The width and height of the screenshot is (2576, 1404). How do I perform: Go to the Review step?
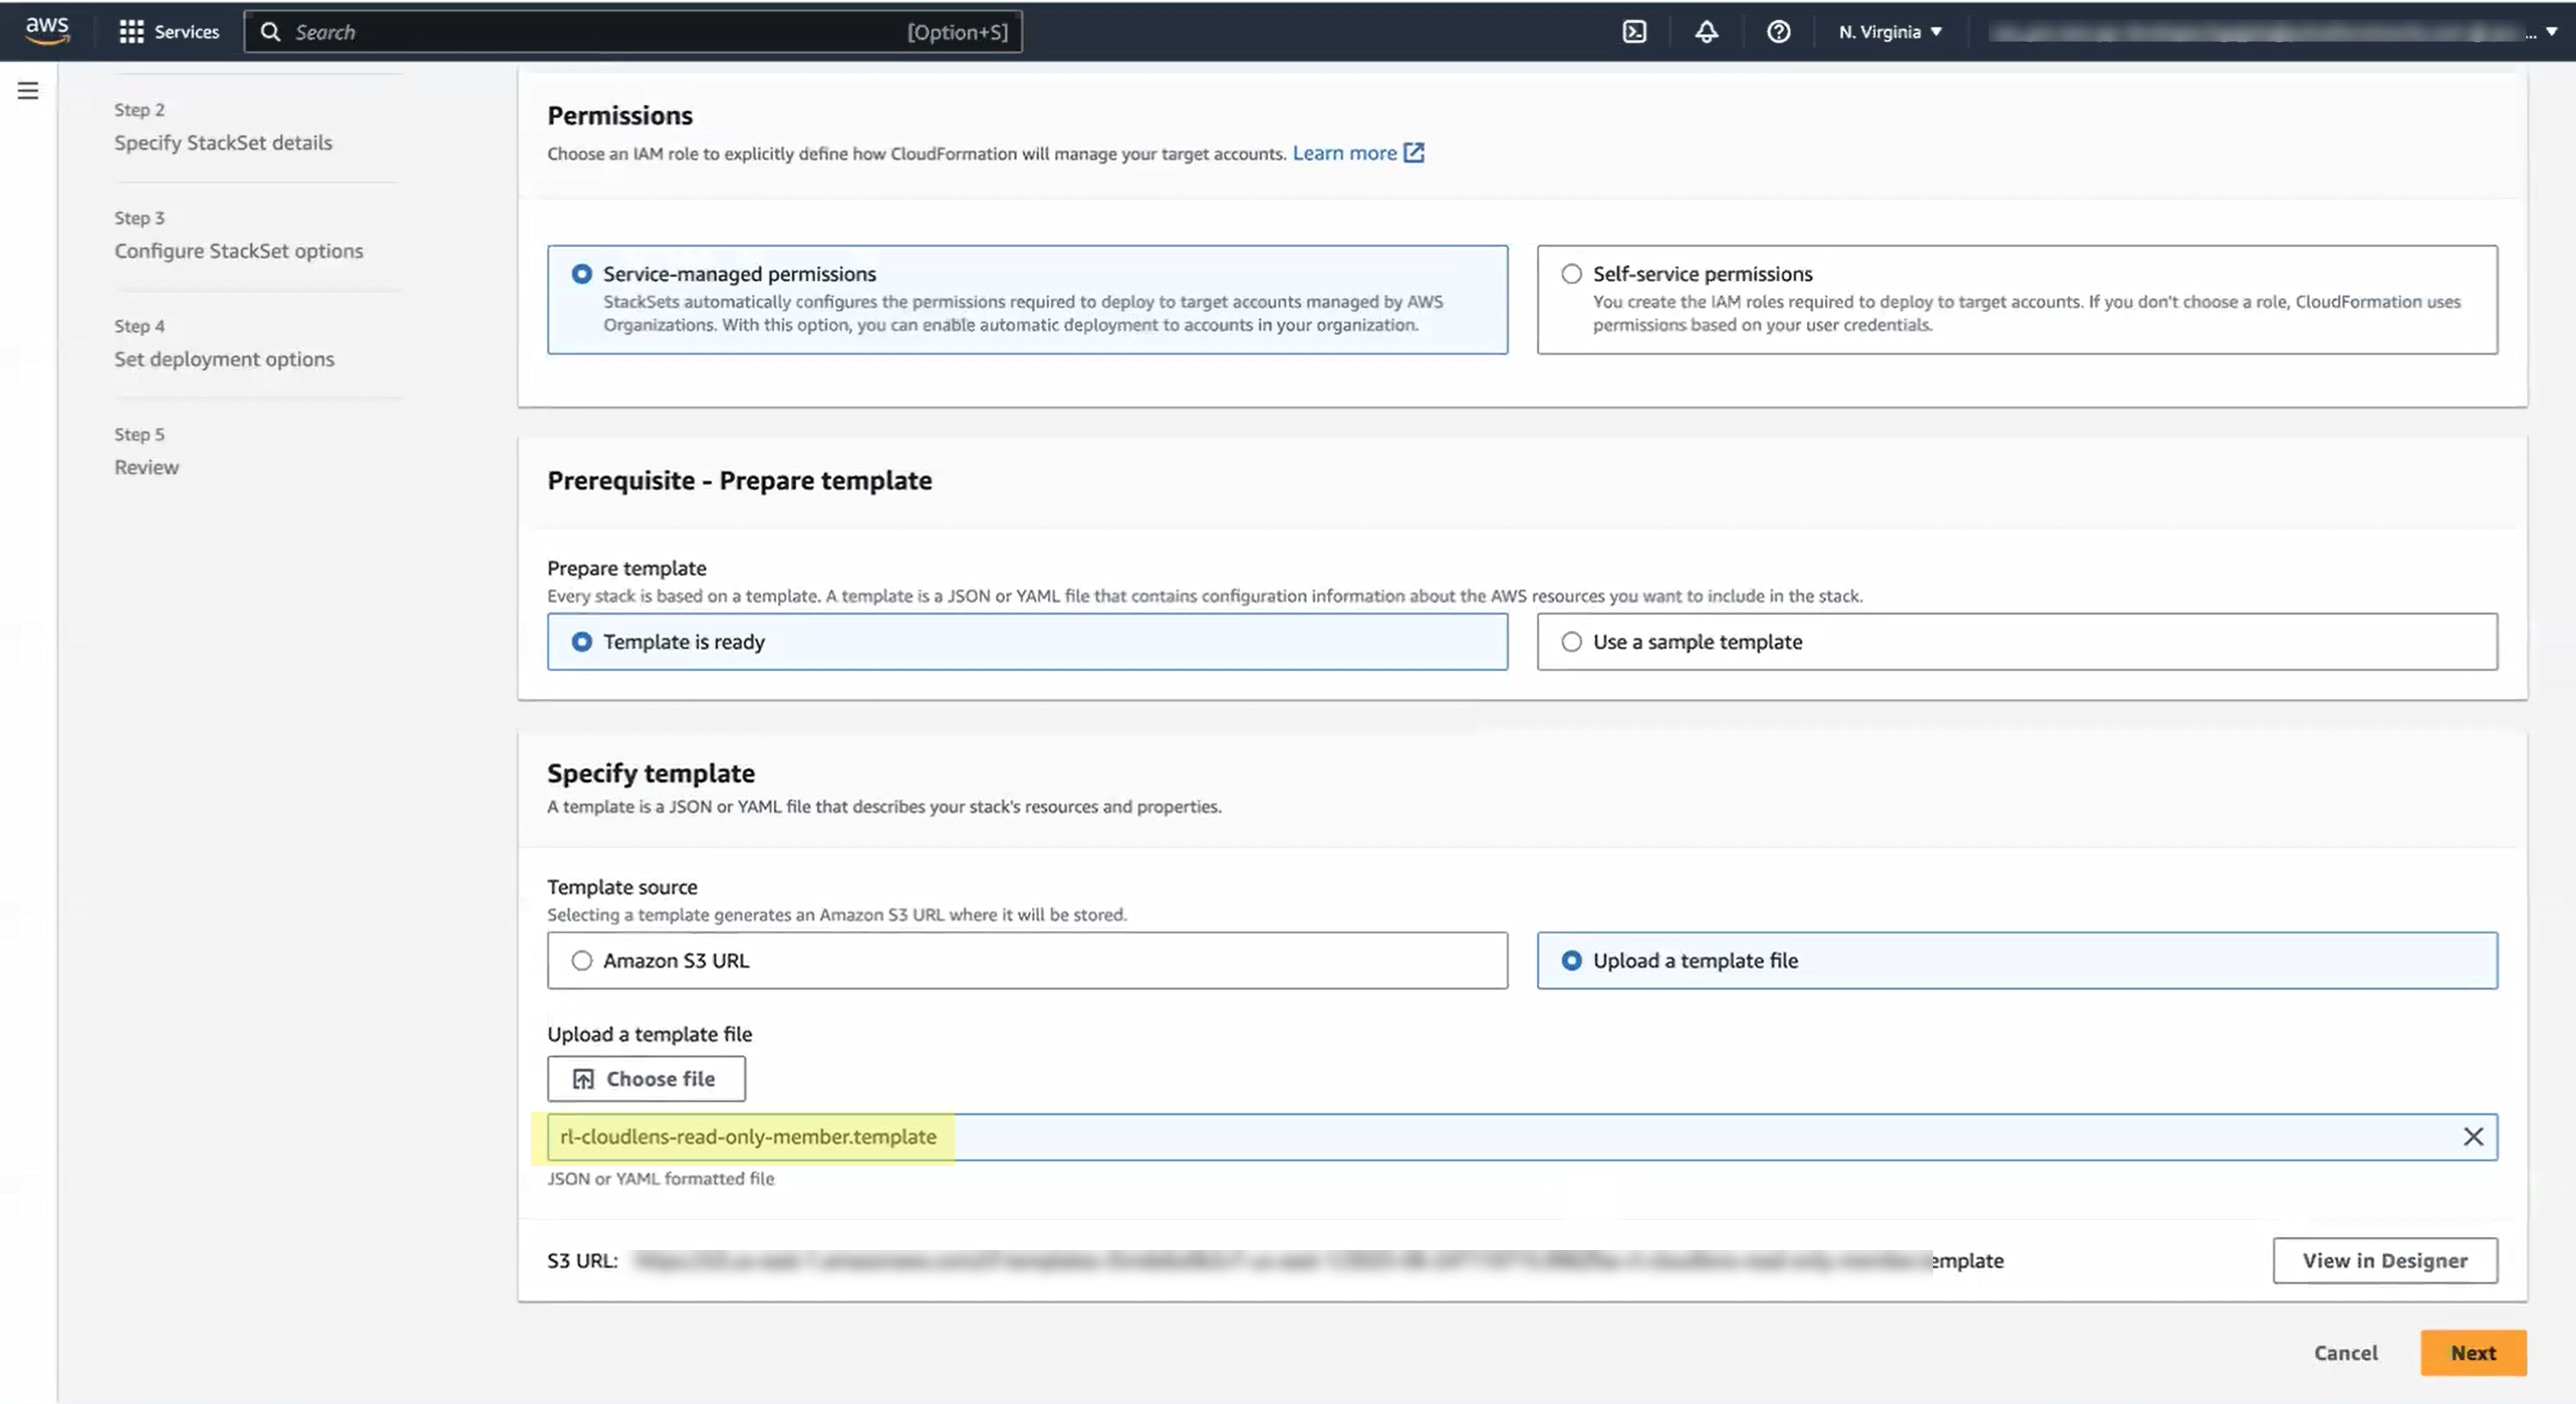(x=146, y=467)
